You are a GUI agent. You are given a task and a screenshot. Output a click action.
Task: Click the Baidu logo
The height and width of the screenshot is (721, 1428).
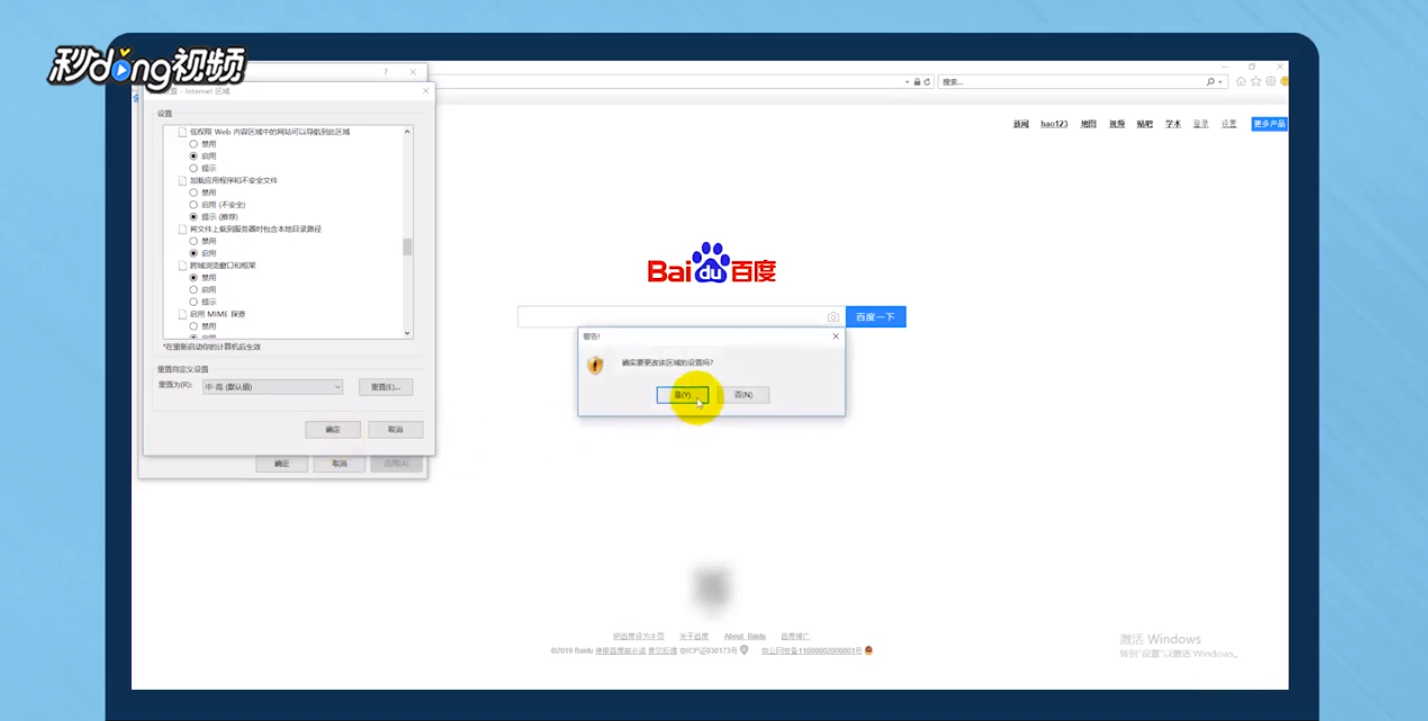(712, 263)
